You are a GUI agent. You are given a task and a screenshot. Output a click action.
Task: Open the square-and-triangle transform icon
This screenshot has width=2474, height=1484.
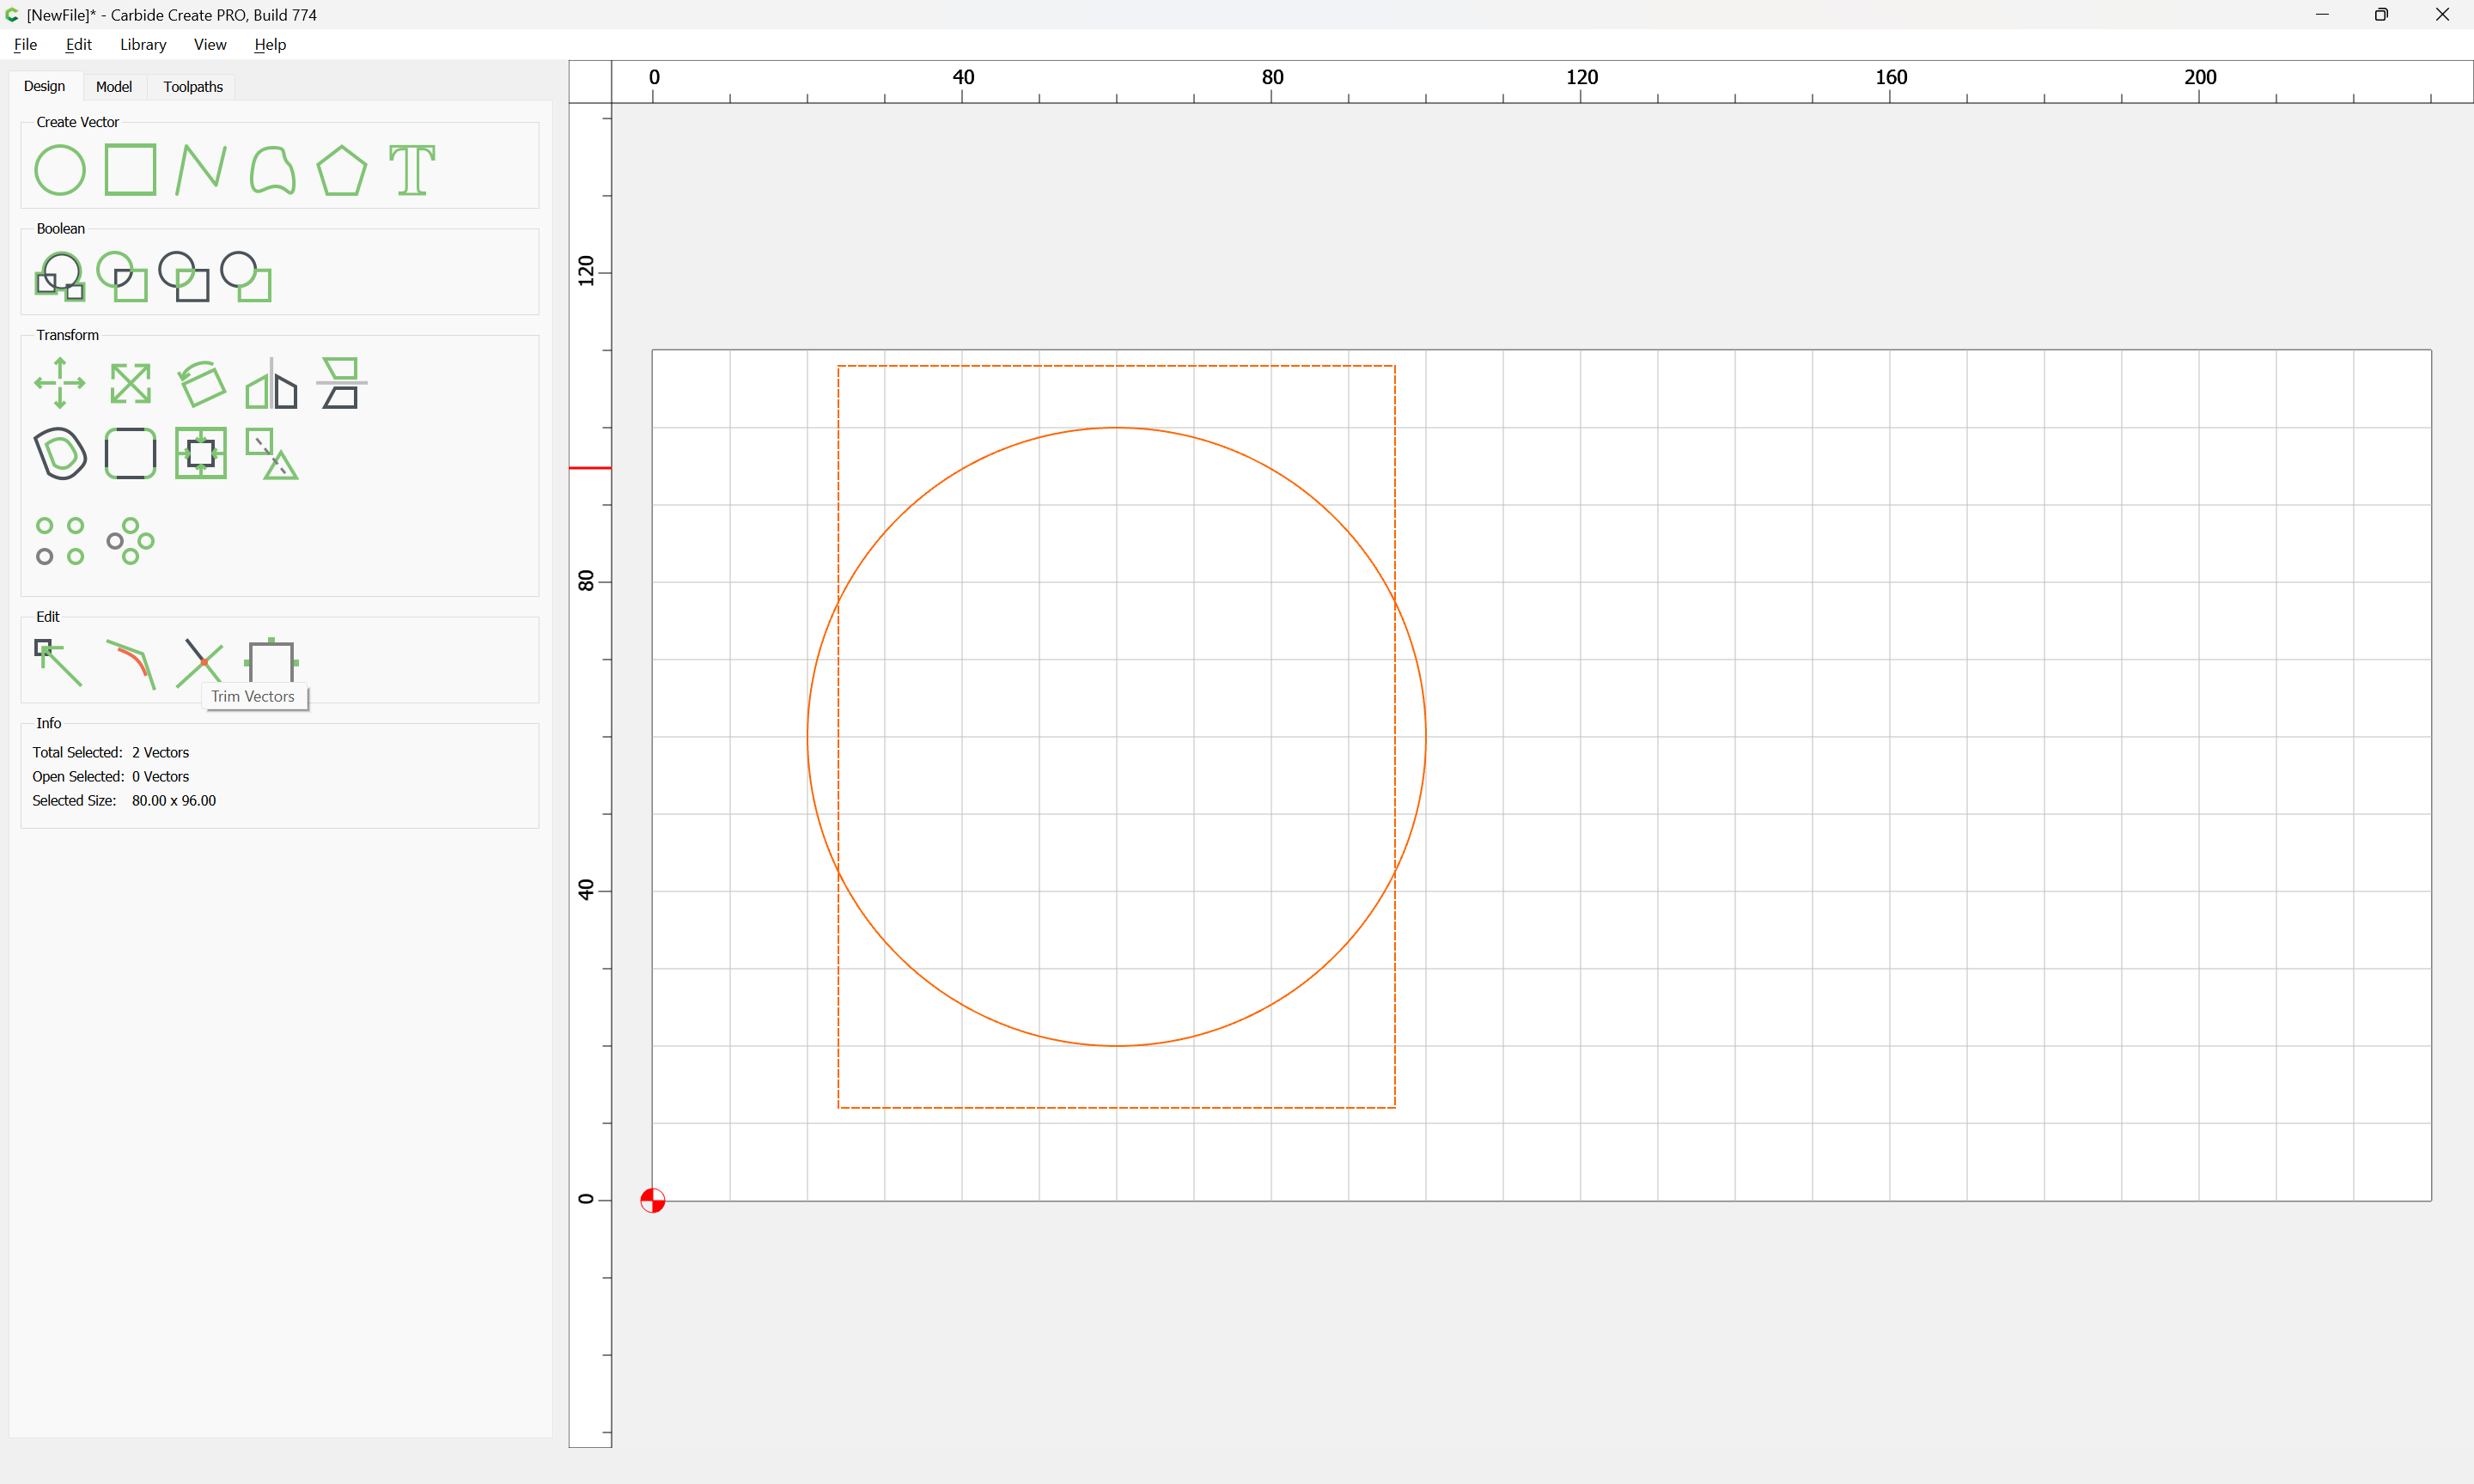tap(272, 453)
